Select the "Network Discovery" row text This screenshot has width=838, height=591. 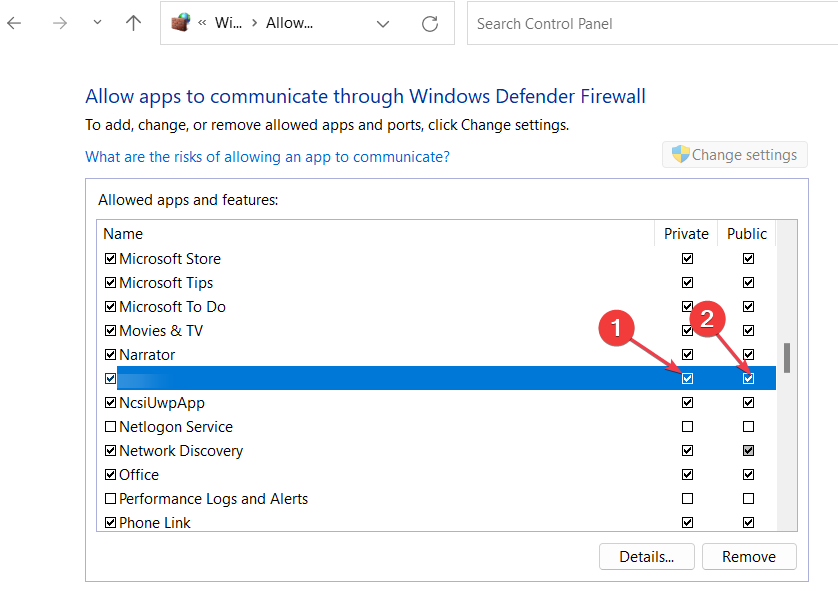181,451
